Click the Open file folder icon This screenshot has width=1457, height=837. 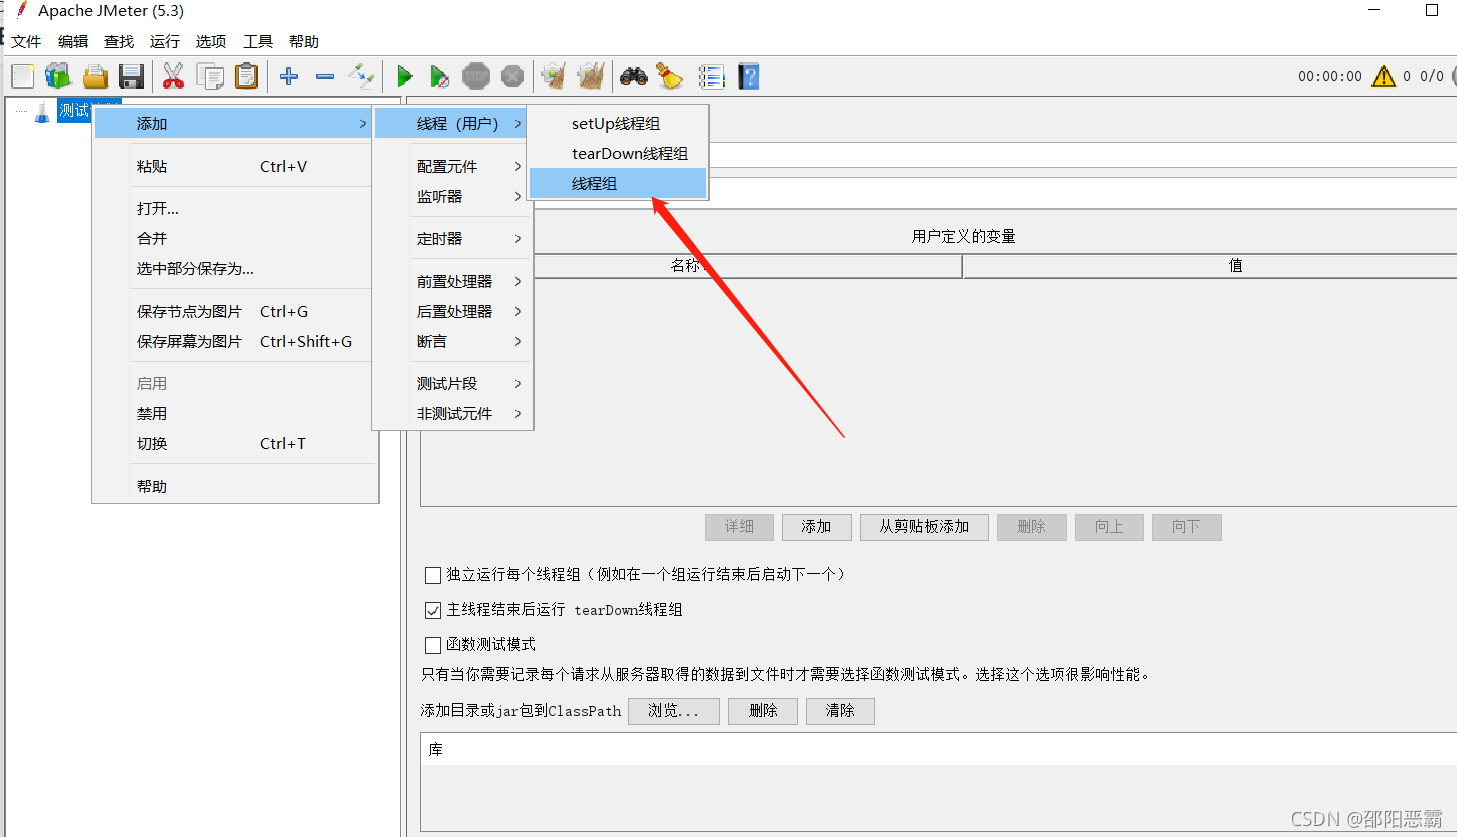pyautogui.click(x=95, y=76)
